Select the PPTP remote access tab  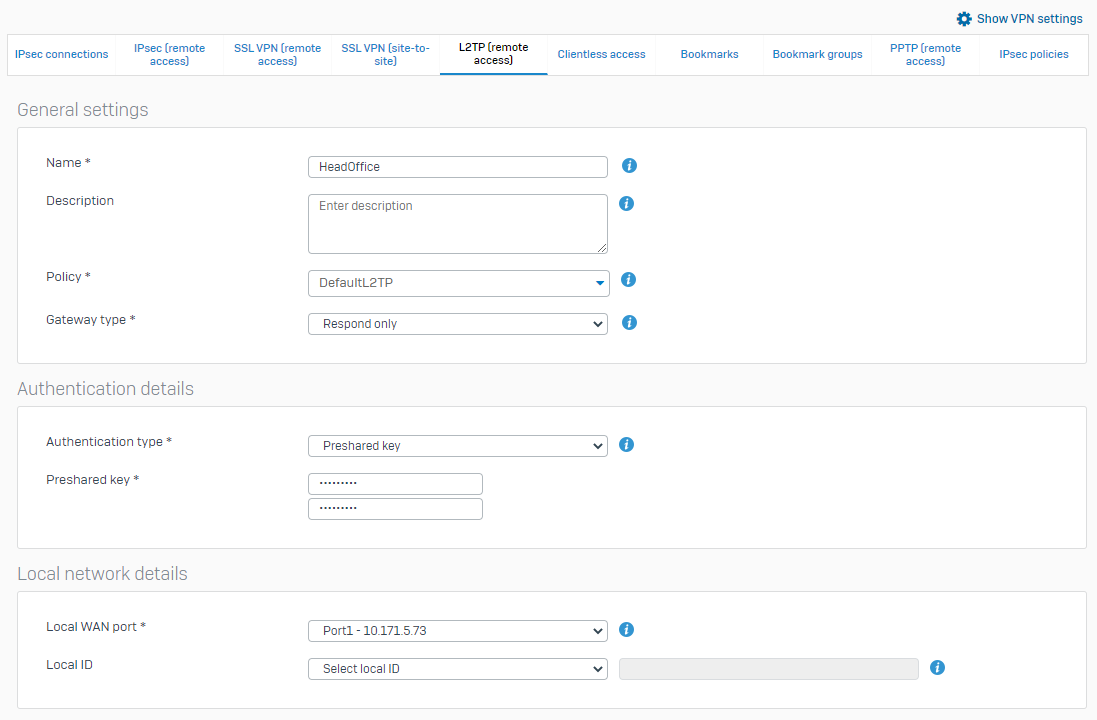click(925, 54)
